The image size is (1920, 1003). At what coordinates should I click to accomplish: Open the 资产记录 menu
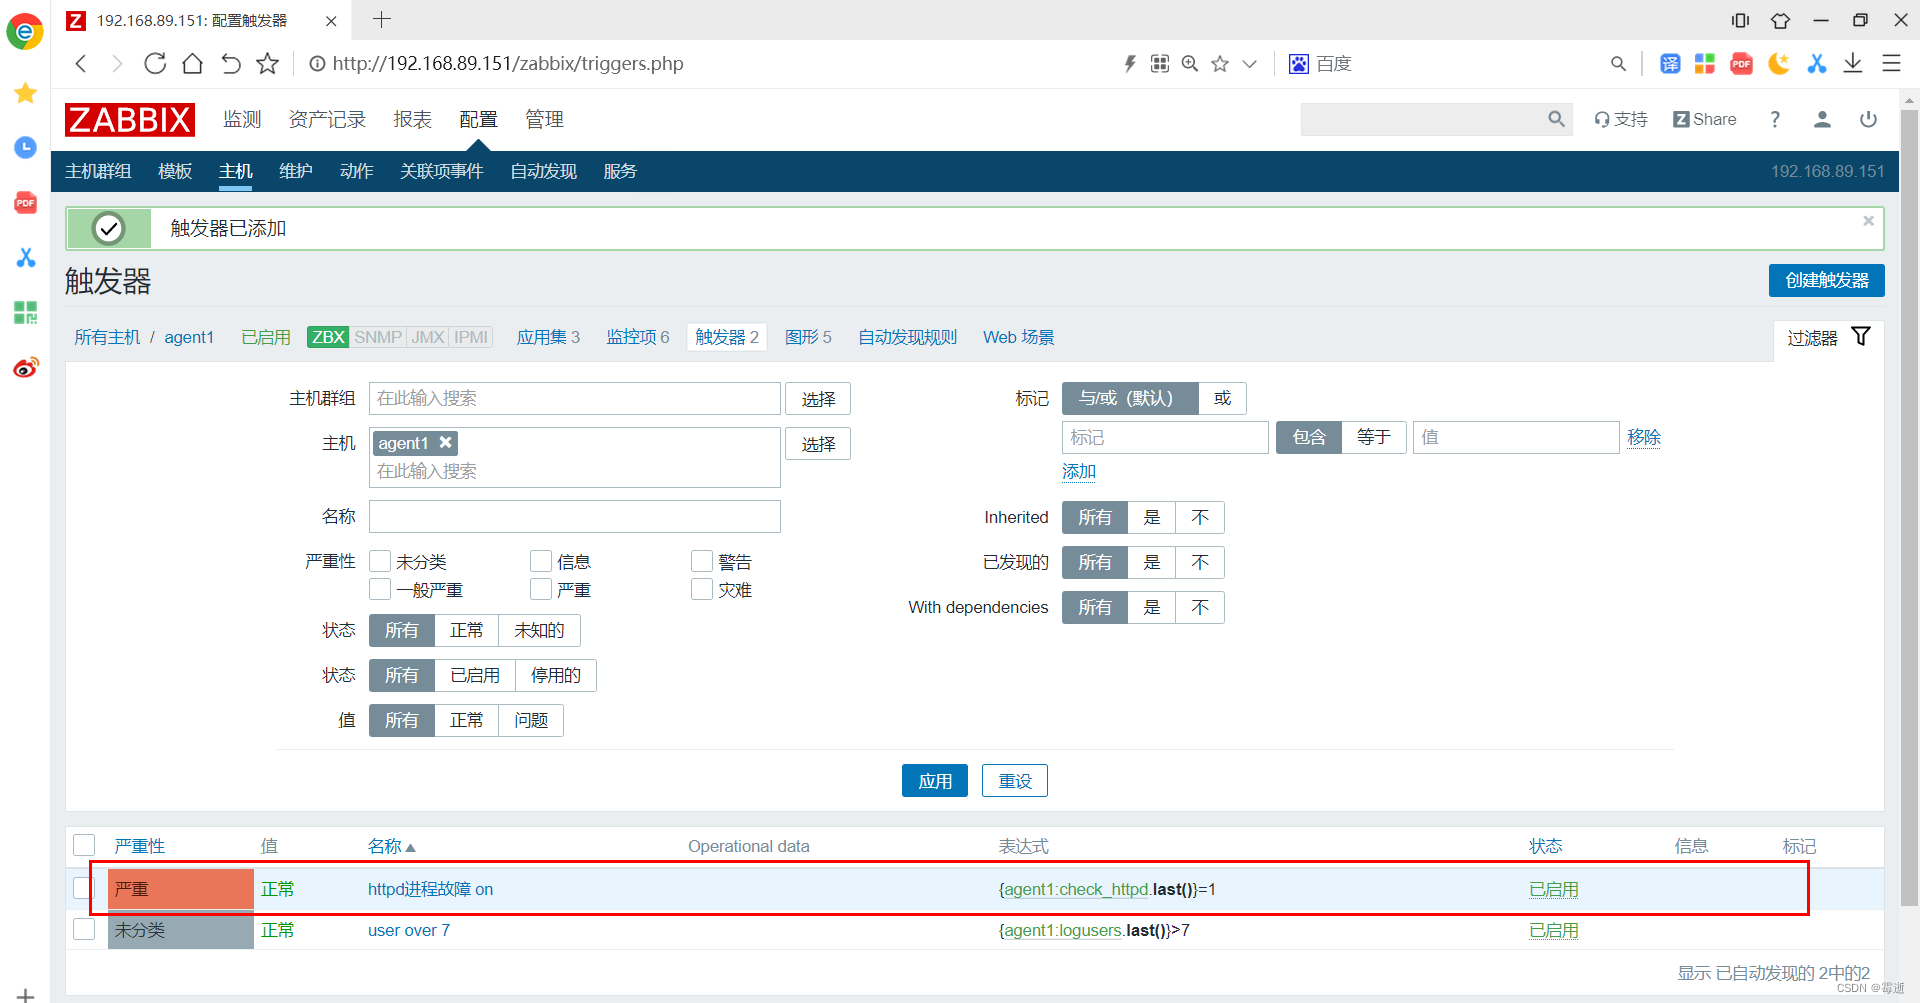(x=327, y=119)
